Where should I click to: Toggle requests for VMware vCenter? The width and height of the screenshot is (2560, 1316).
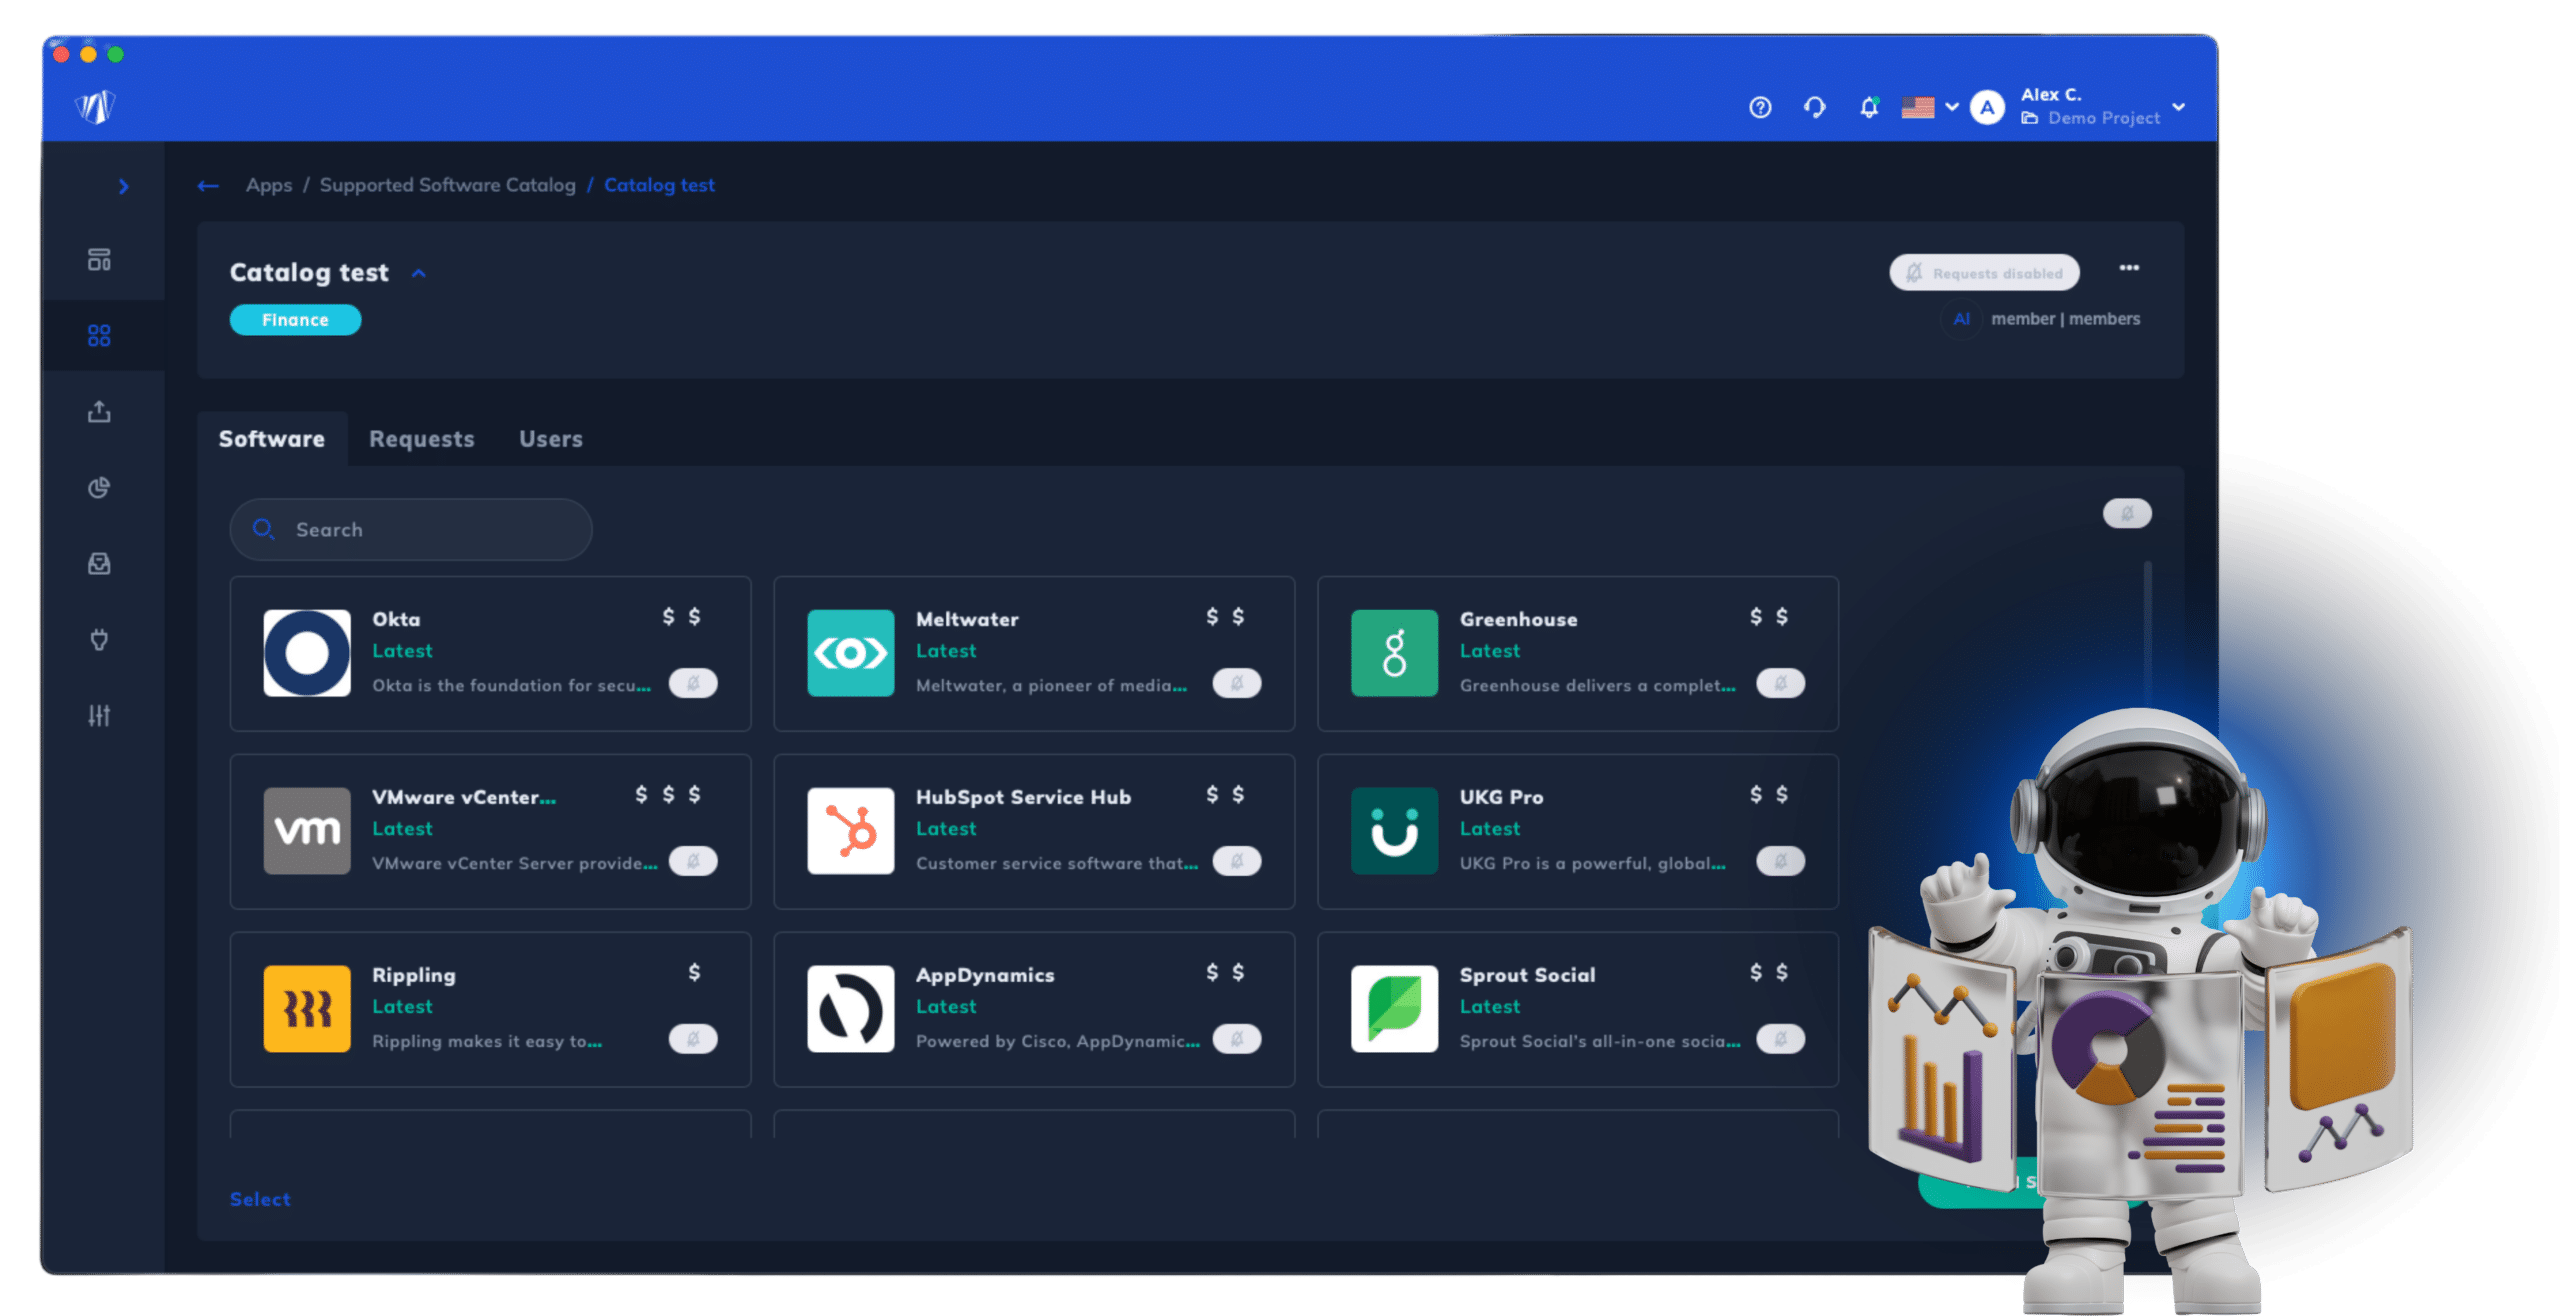[x=693, y=861]
